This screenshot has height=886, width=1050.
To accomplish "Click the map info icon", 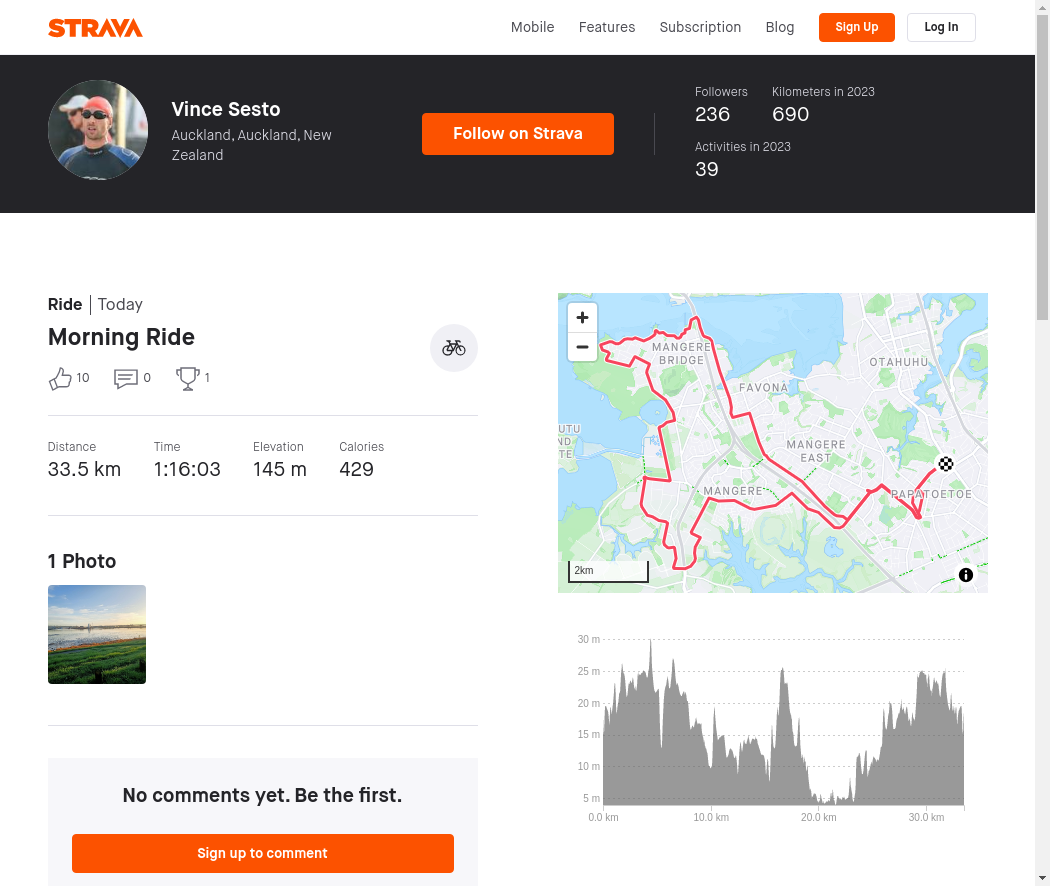I will (966, 575).
